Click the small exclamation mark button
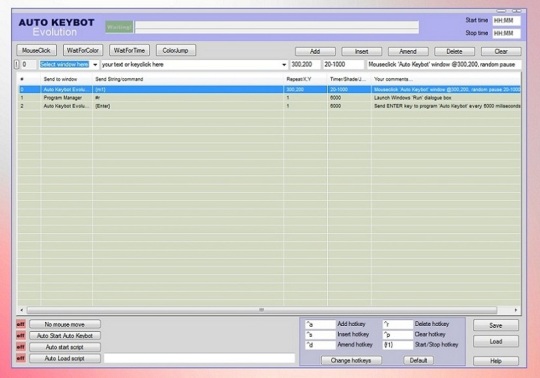The height and width of the screenshot is (378, 540). click(17, 64)
